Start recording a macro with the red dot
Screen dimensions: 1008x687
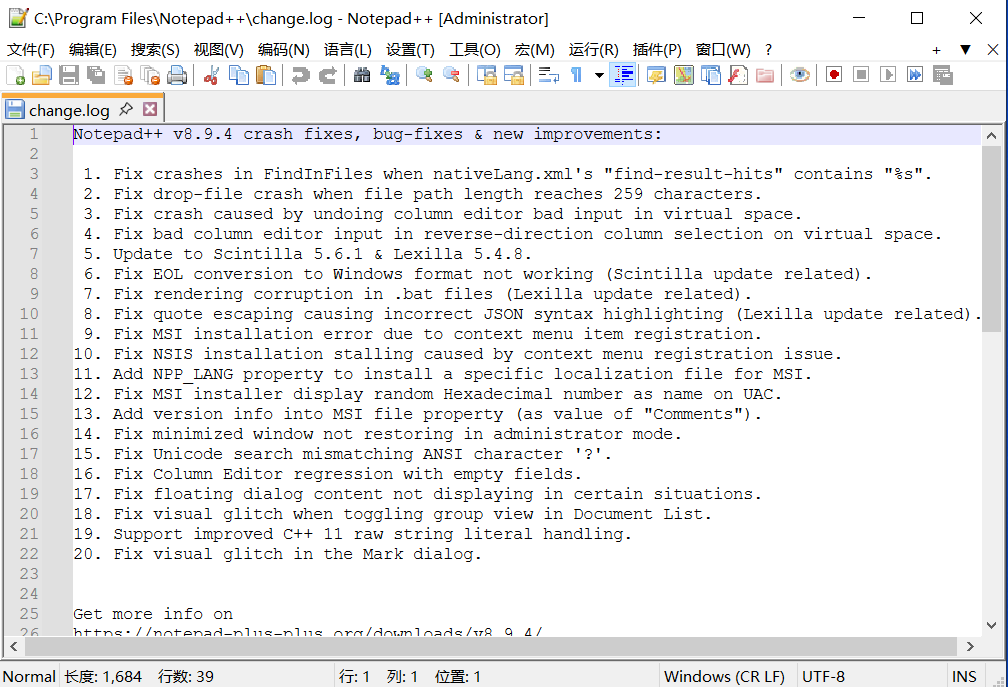click(834, 75)
